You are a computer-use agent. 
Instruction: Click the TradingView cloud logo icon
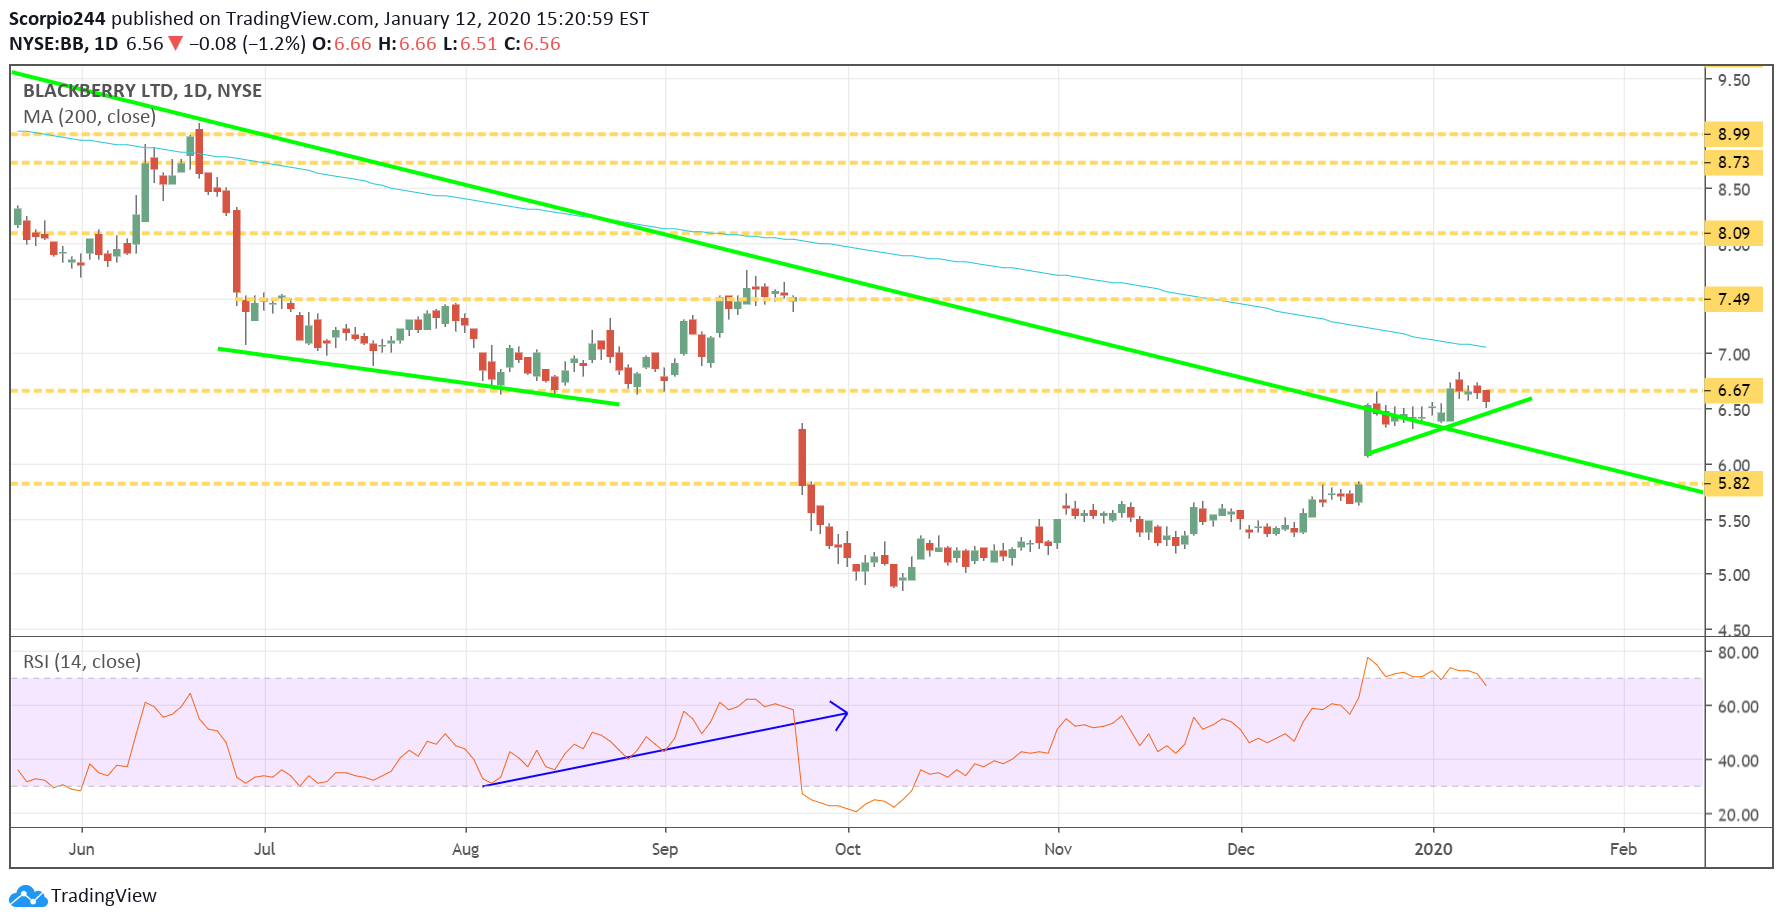pos(28,896)
